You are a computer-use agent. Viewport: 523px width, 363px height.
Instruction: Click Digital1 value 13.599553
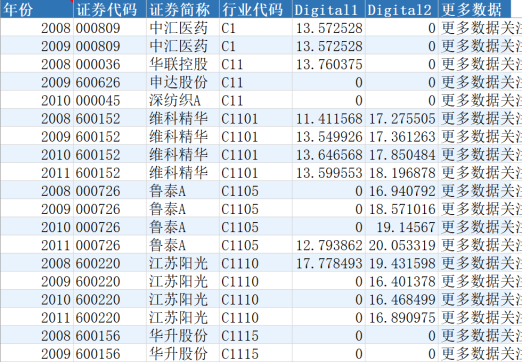(x=329, y=172)
